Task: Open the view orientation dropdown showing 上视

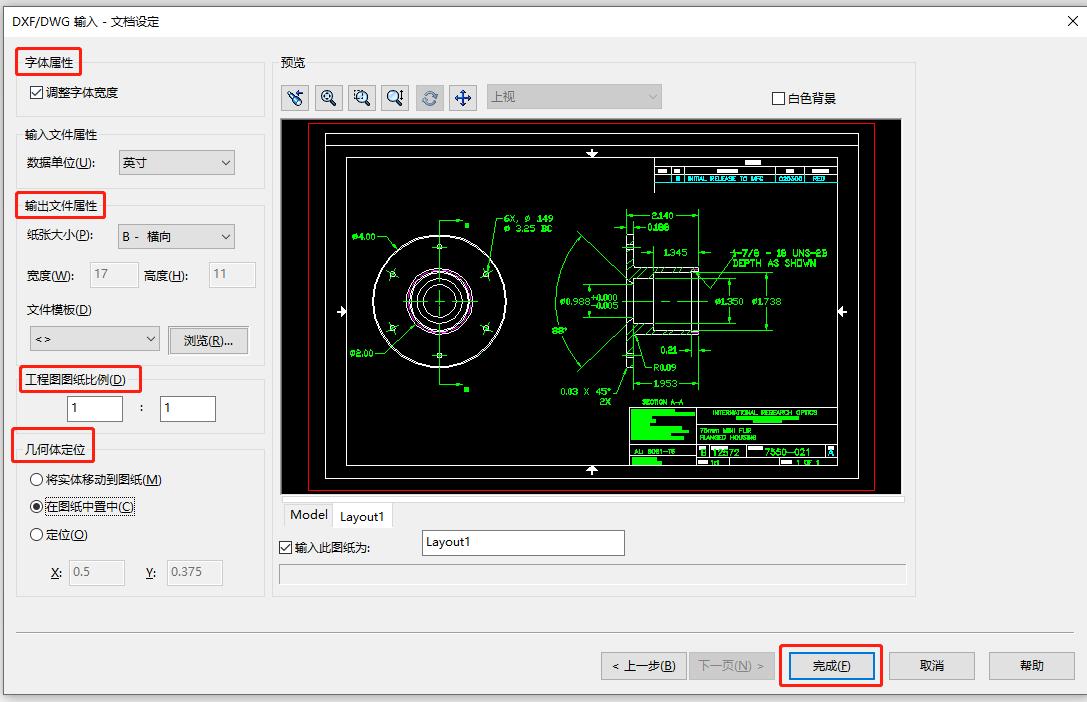Action: [573, 96]
